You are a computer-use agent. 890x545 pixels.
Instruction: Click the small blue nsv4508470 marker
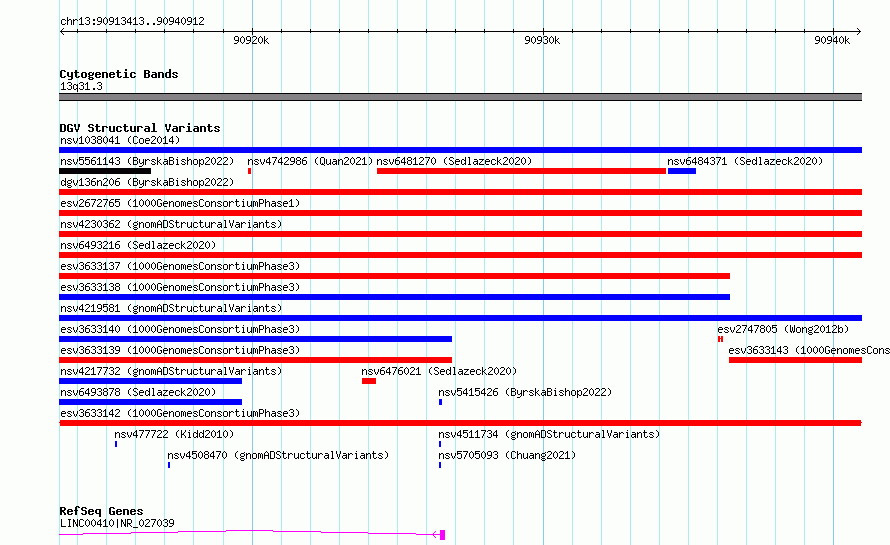point(169,465)
